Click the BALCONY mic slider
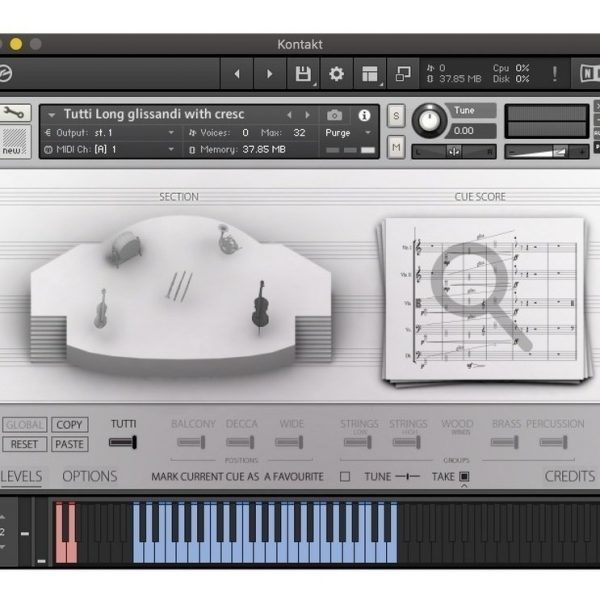Viewport: 600px width, 600px height. coord(191,442)
